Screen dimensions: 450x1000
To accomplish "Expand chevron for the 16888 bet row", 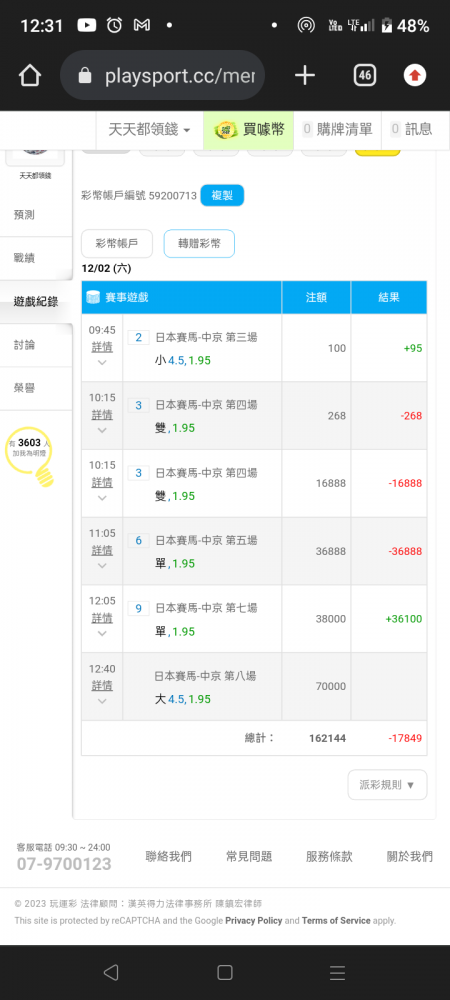I will point(102,497).
